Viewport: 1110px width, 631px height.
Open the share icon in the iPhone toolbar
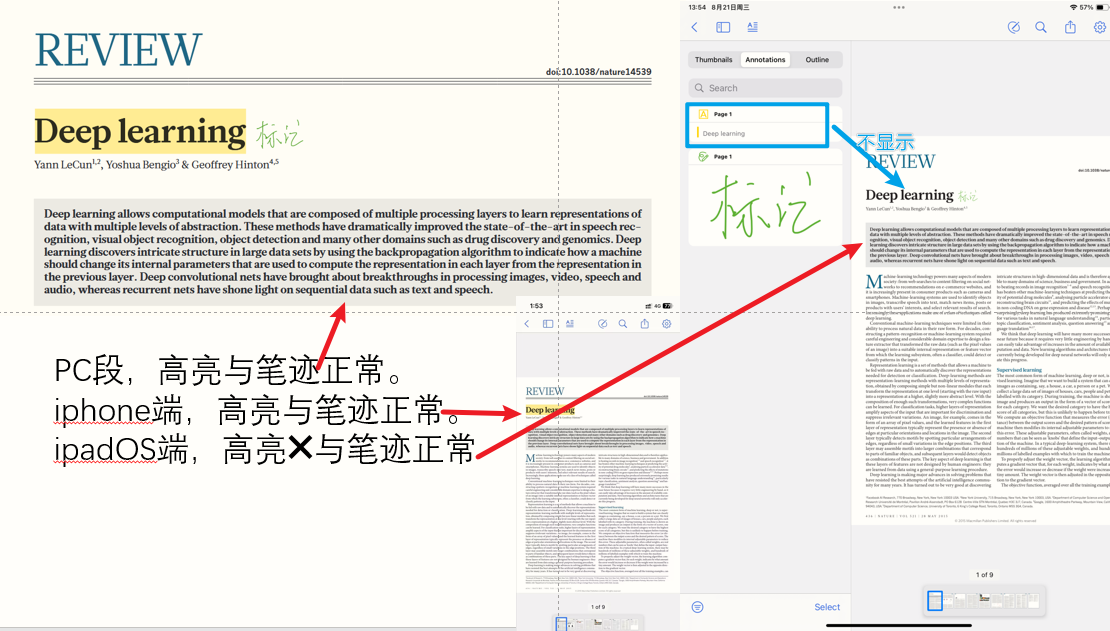click(x=645, y=324)
